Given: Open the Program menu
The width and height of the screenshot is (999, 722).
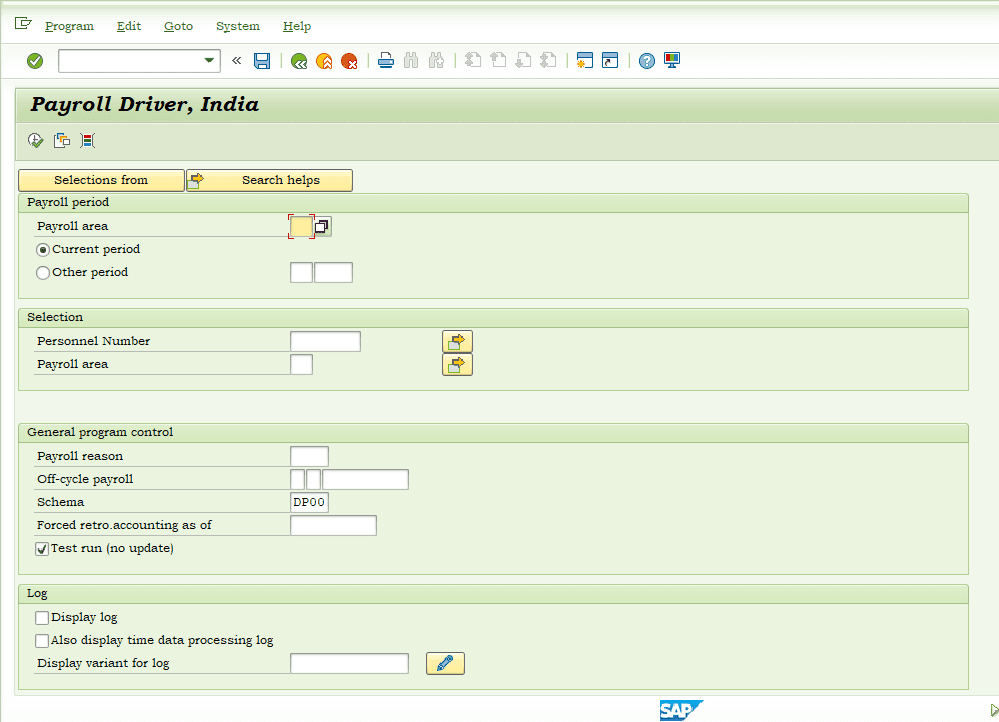Looking at the screenshot, I should (x=69, y=26).
